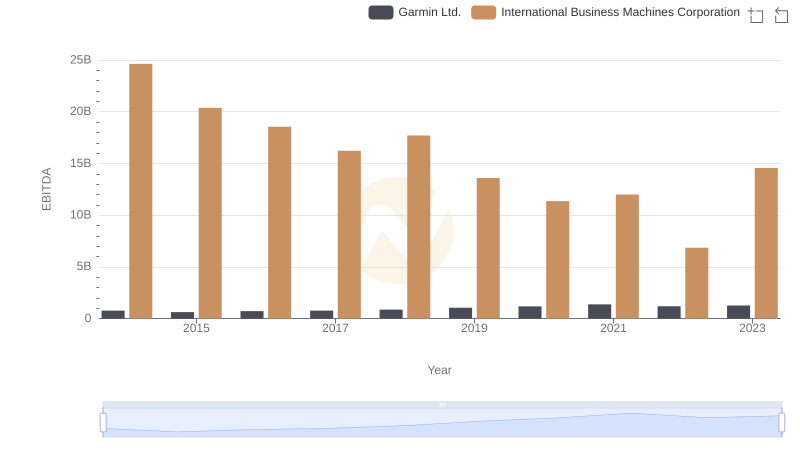Image resolution: width=800 pixels, height=461 pixels.
Task: Click the 15B y-axis label
Action: point(81,163)
